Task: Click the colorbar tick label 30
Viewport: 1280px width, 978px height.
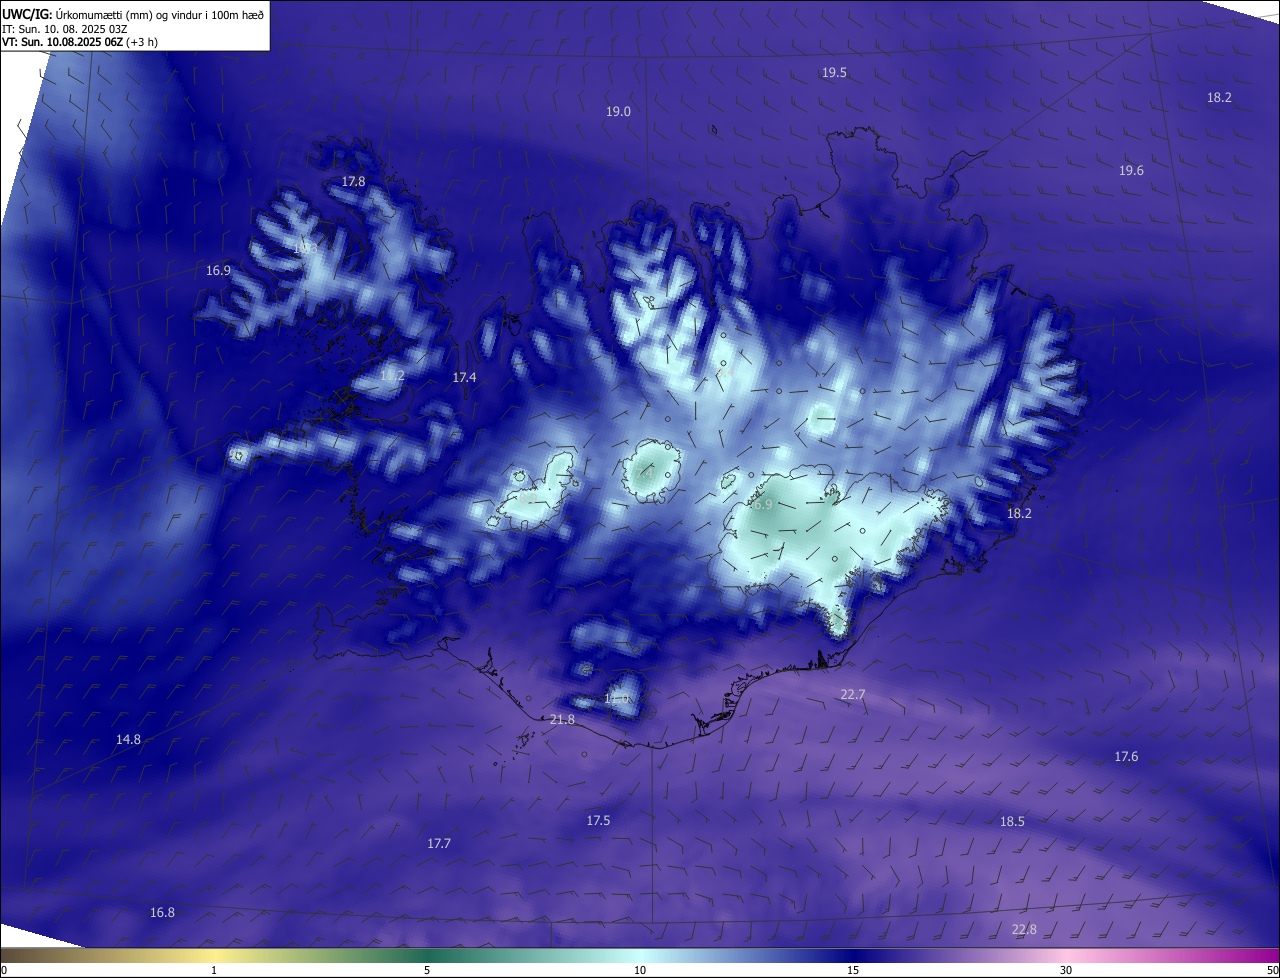Action: click(1066, 971)
